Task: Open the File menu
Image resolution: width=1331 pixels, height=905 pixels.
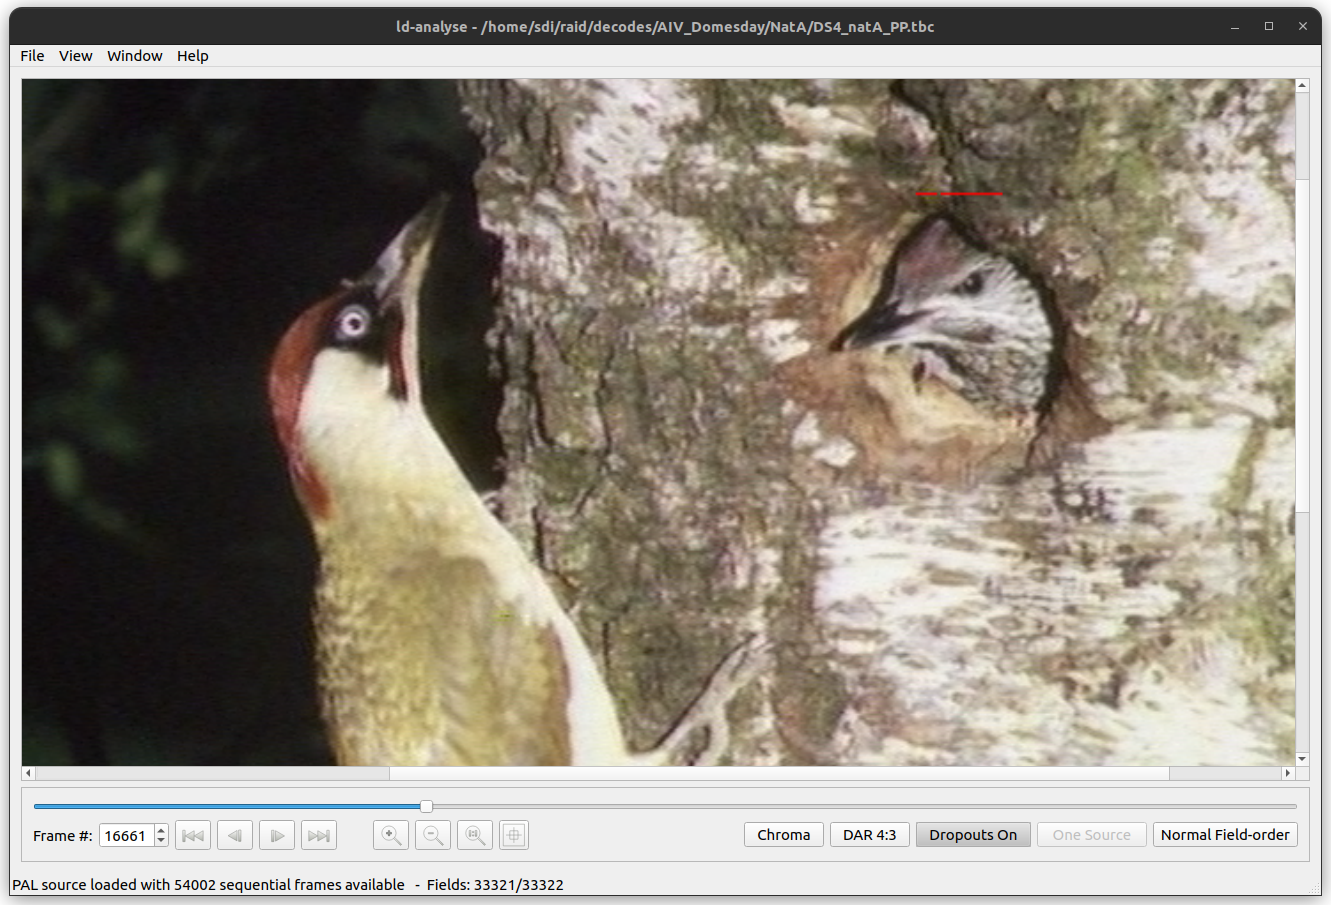Action: coord(32,56)
